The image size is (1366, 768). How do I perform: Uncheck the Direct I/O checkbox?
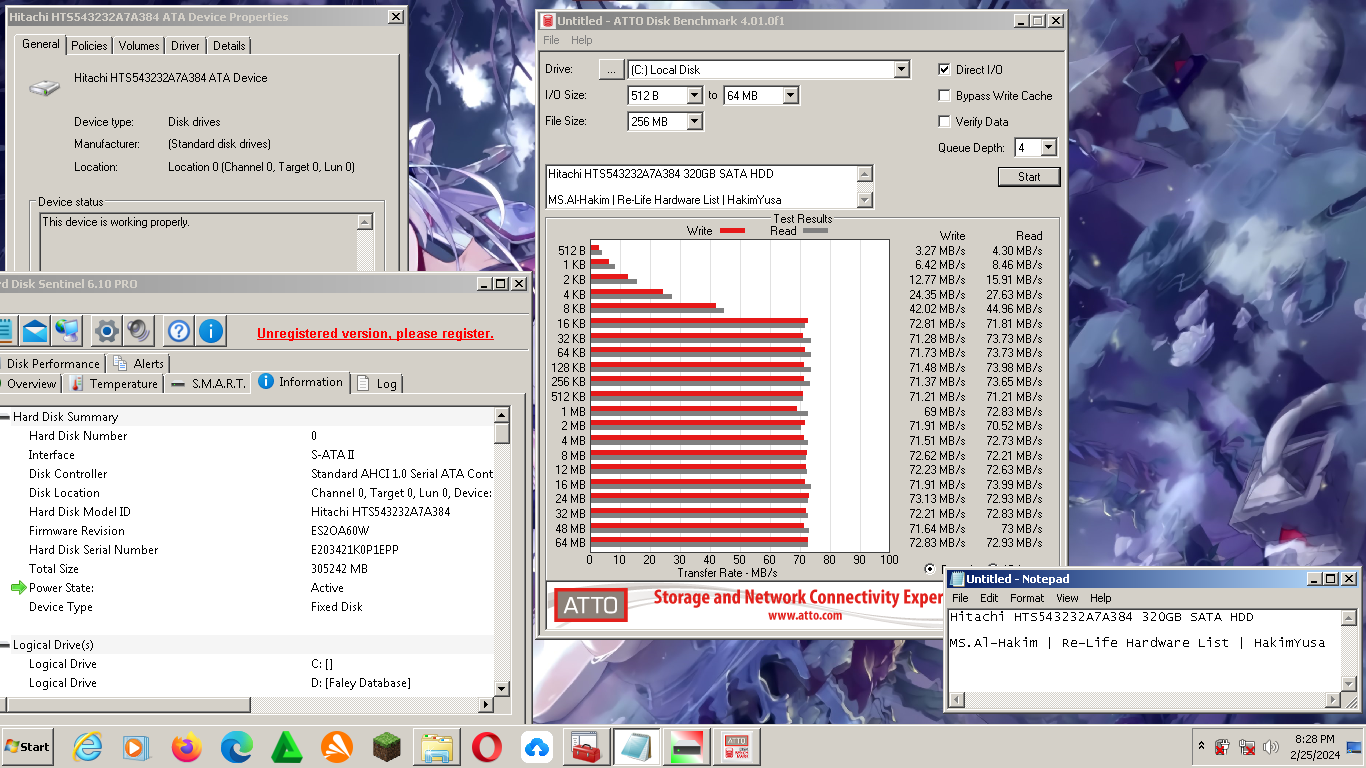pyautogui.click(x=944, y=69)
